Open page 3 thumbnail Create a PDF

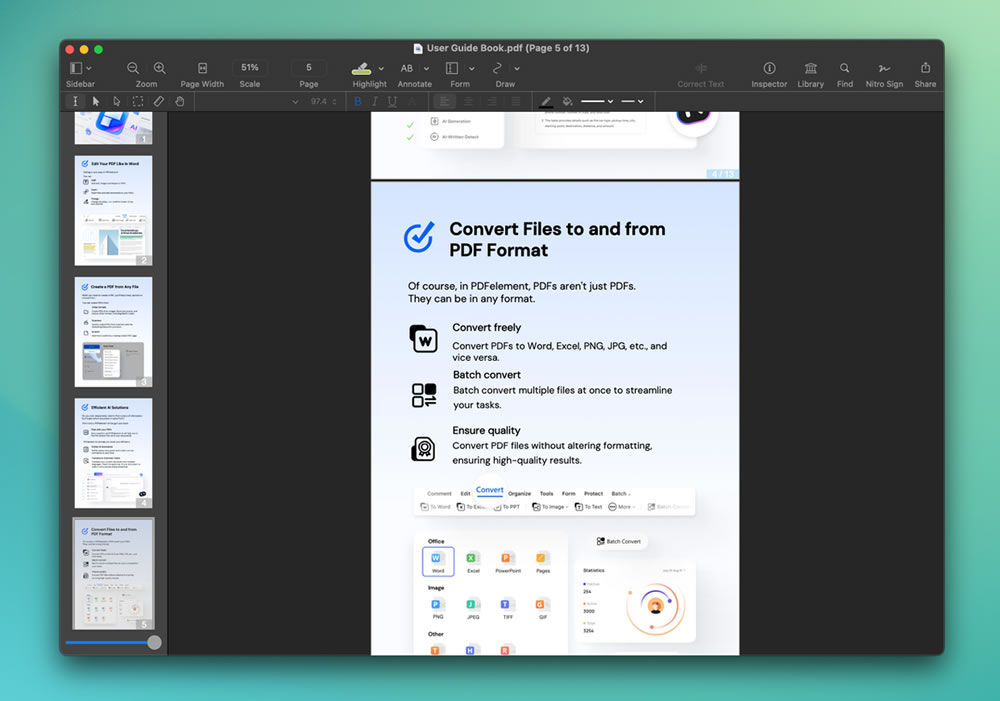coord(114,332)
